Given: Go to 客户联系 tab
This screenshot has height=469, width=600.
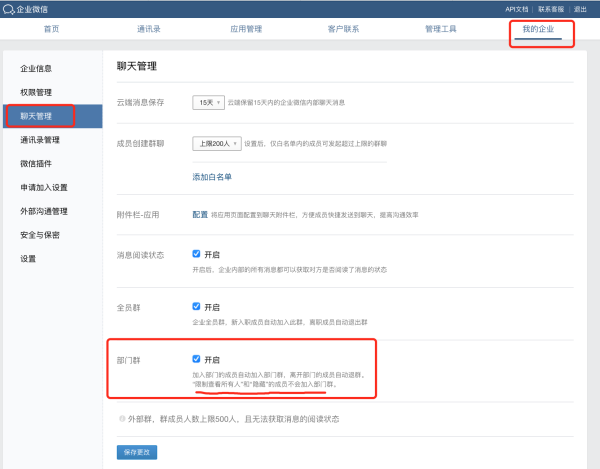Looking at the screenshot, I should 343,30.
